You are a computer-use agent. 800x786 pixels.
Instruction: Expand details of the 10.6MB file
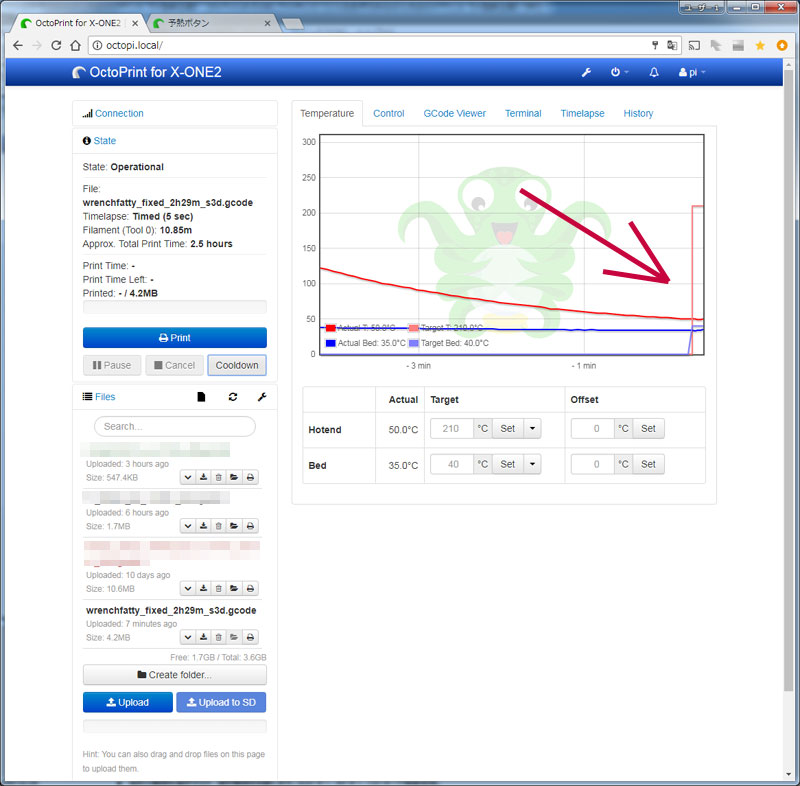188,589
